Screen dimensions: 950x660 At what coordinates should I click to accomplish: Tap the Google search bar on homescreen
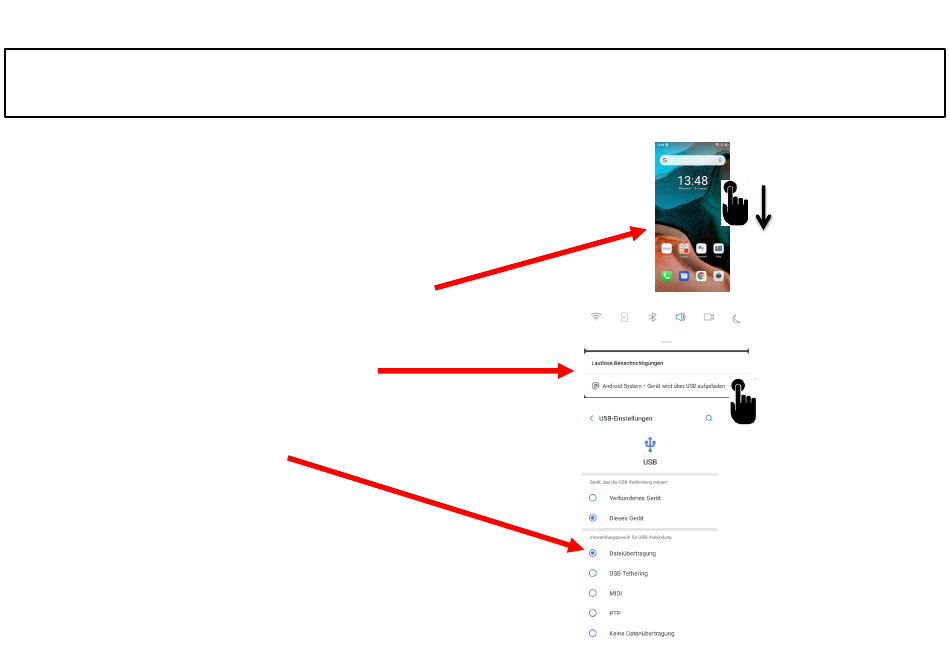693,160
